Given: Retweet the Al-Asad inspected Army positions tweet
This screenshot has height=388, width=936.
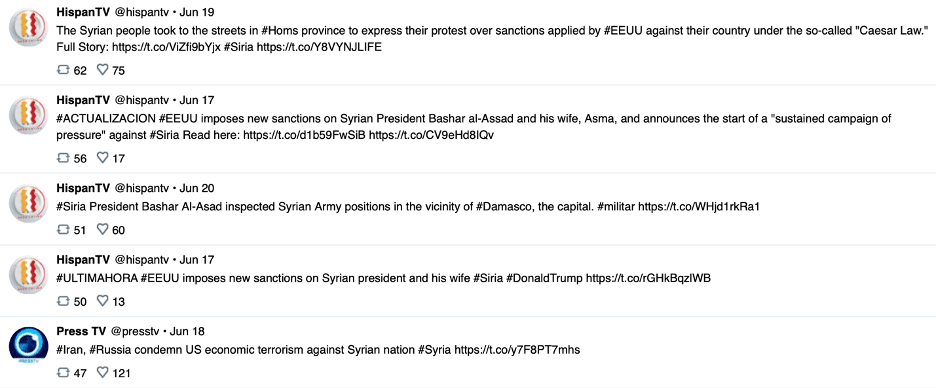Looking at the screenshot, I should coord(63,230).
